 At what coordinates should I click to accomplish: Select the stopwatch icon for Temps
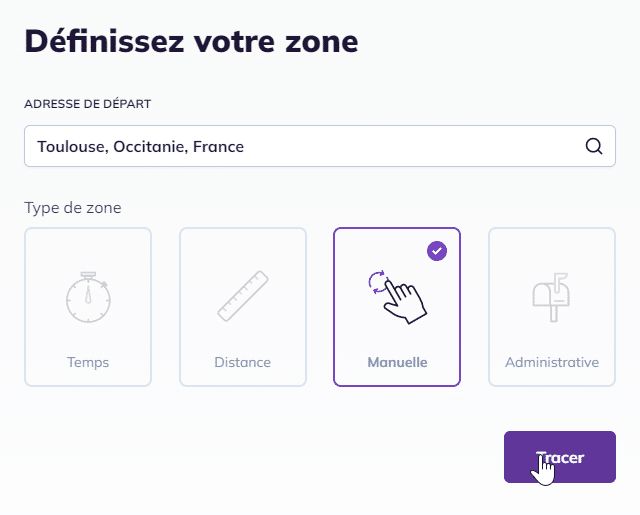coord(88,297)
